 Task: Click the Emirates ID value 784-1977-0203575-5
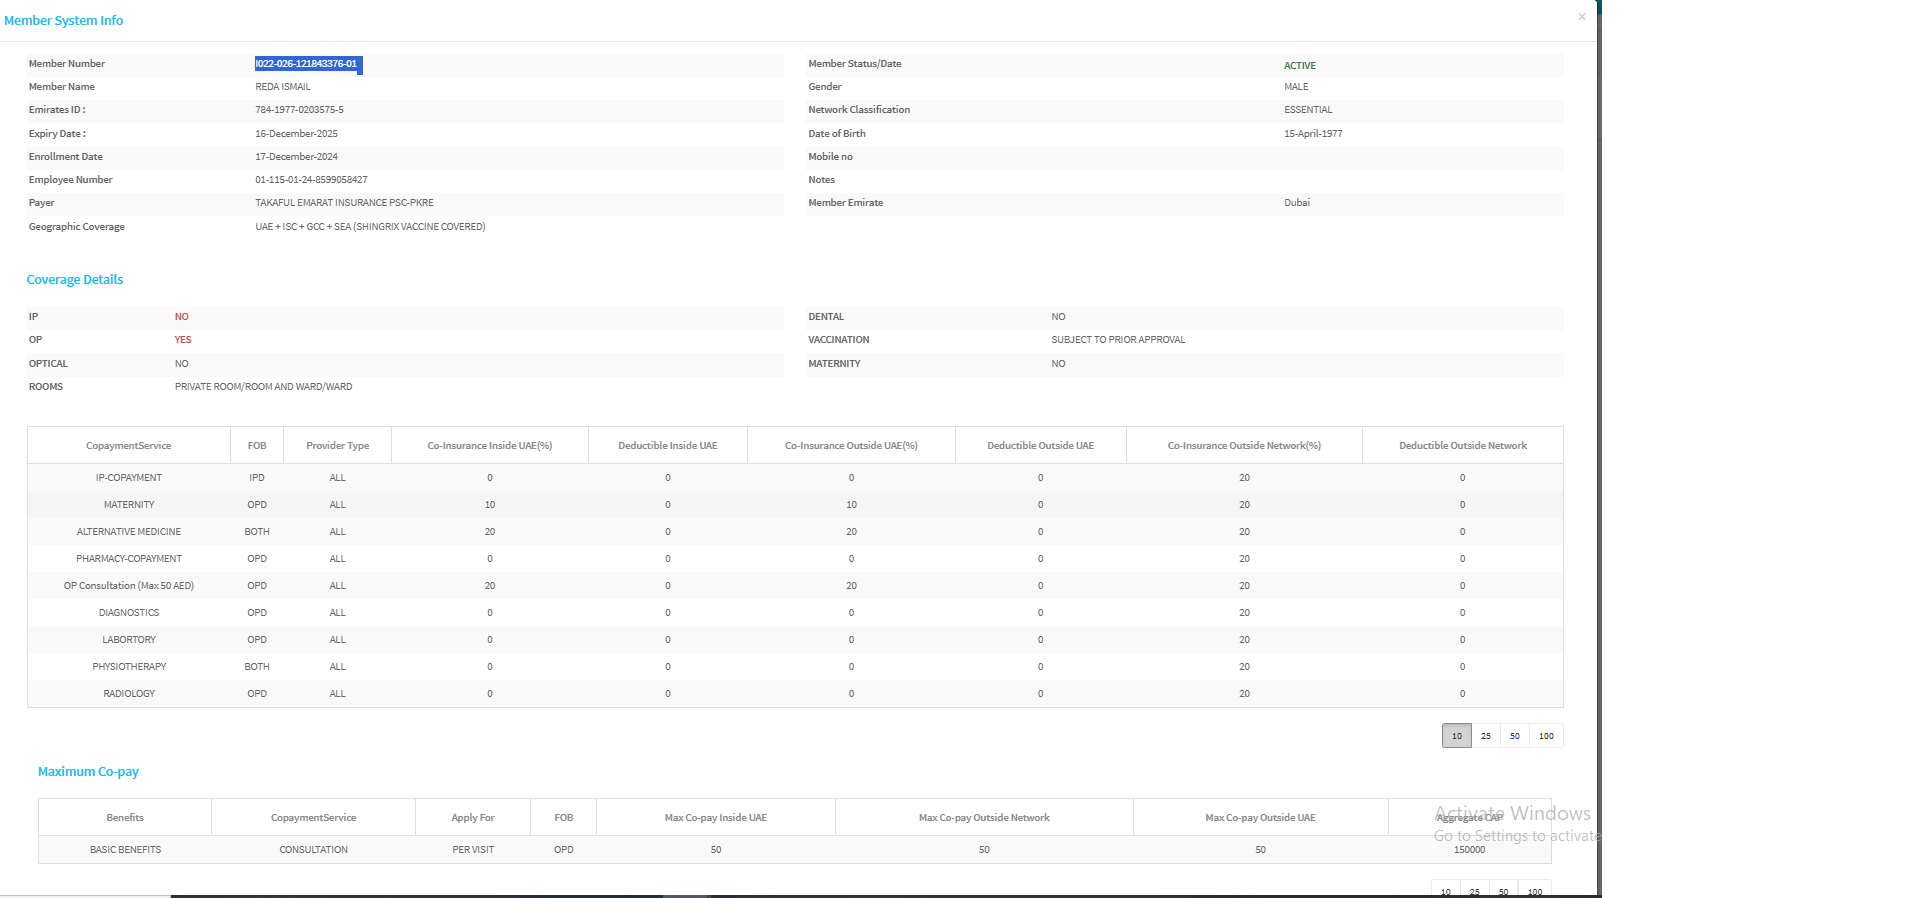pyautogui.click(x=299, y=110)
